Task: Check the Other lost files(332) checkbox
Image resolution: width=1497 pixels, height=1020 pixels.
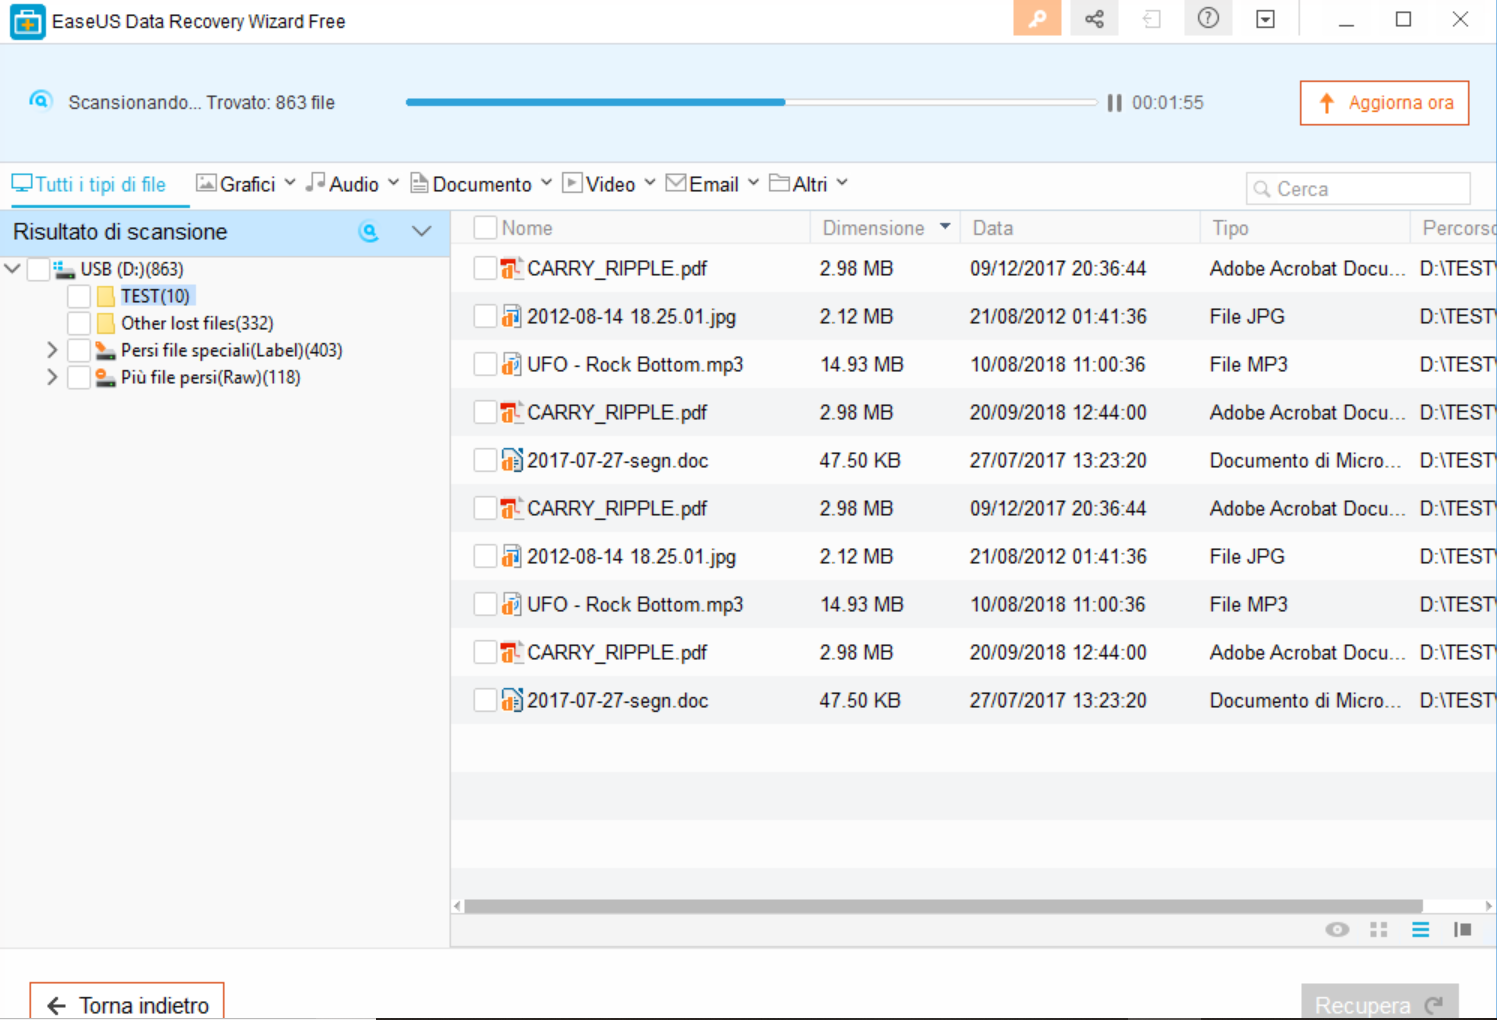Action: coord(79,323)
